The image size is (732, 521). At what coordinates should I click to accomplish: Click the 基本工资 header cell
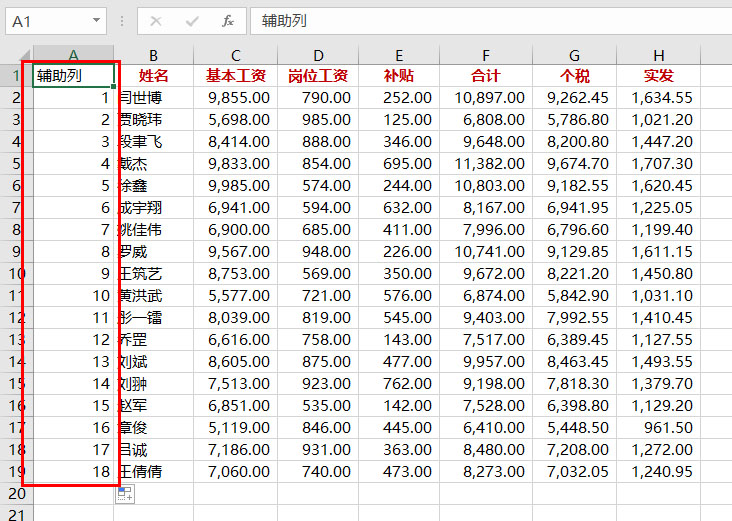(x=236, y=76)
